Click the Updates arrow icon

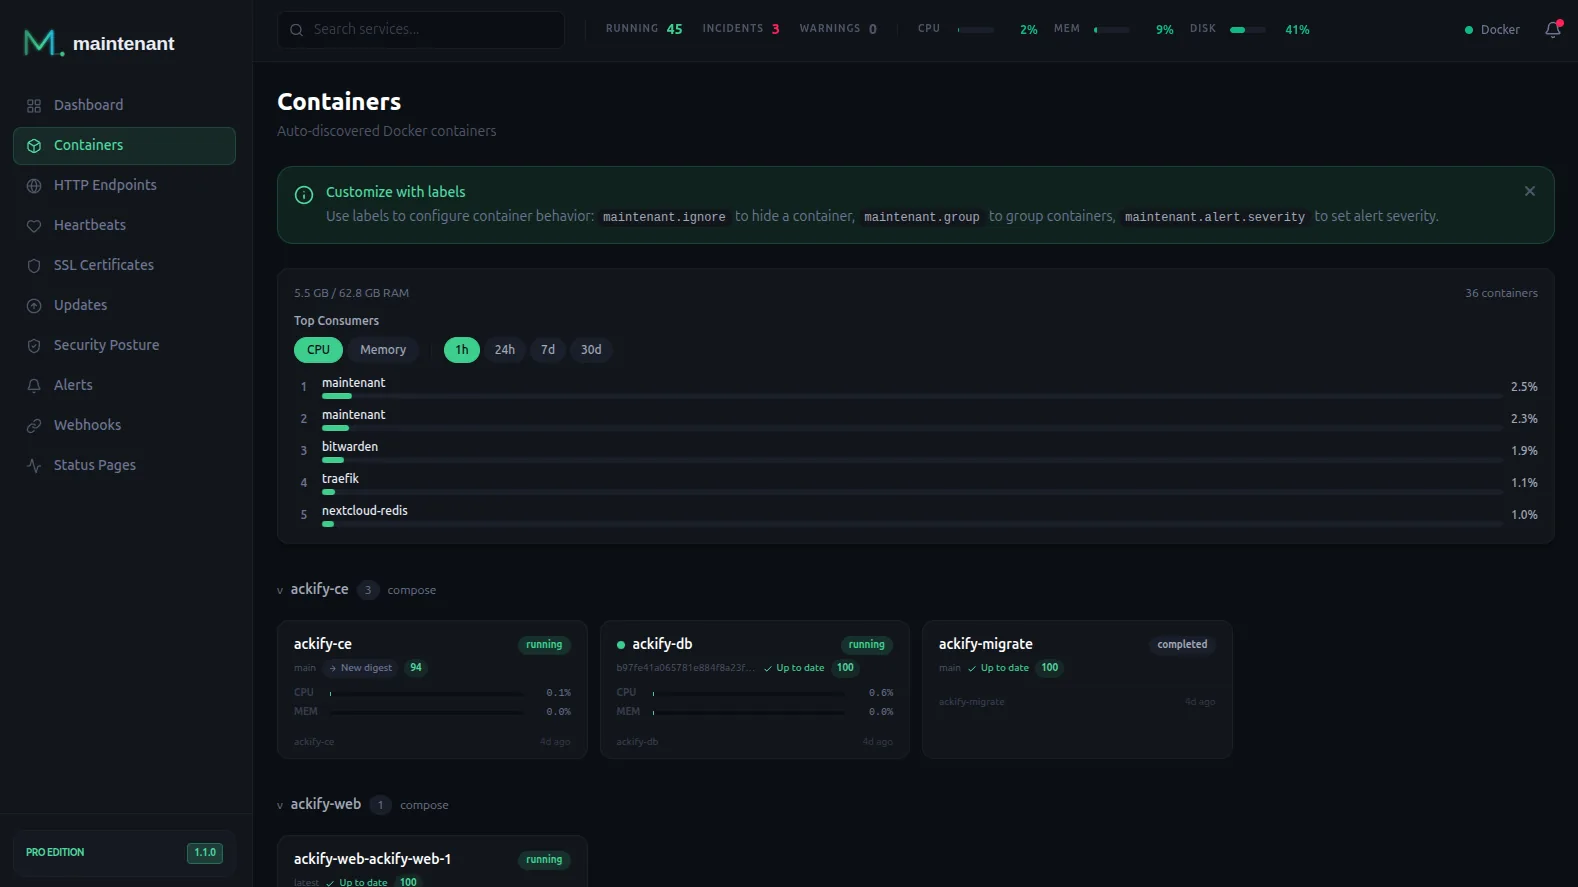coord(34,306)
